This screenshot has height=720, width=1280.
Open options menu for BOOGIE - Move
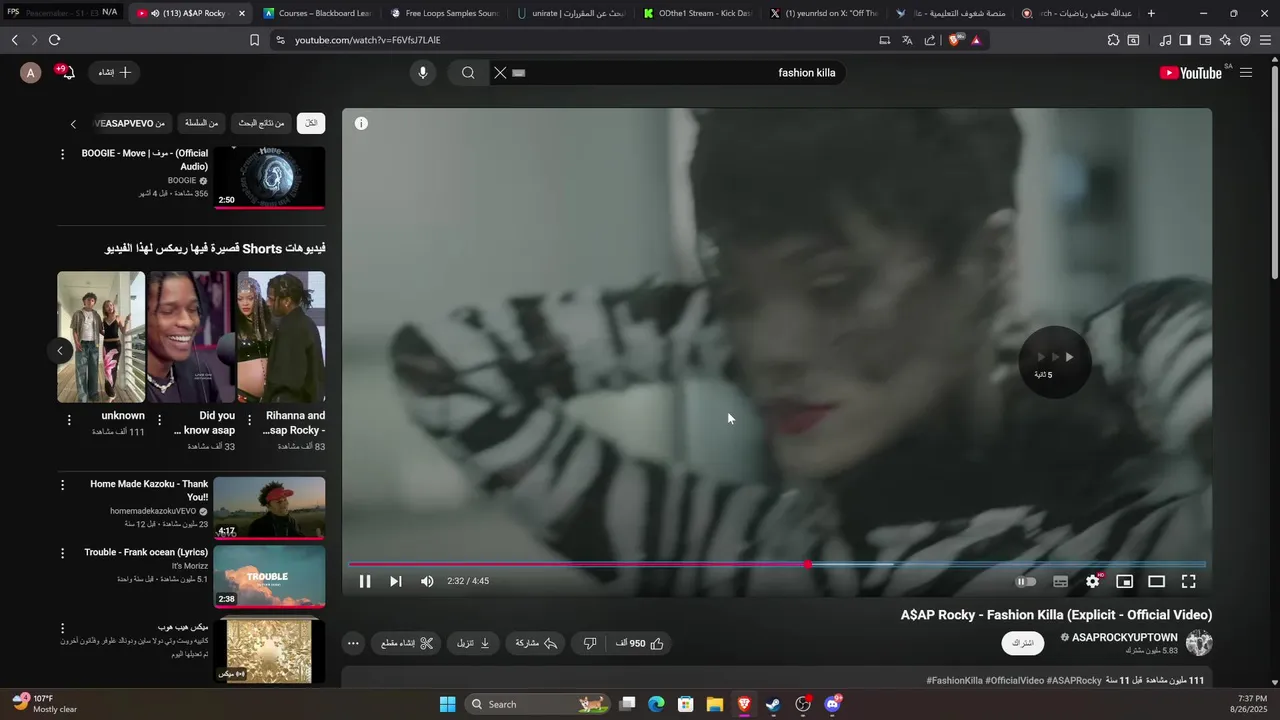point(62,154)
